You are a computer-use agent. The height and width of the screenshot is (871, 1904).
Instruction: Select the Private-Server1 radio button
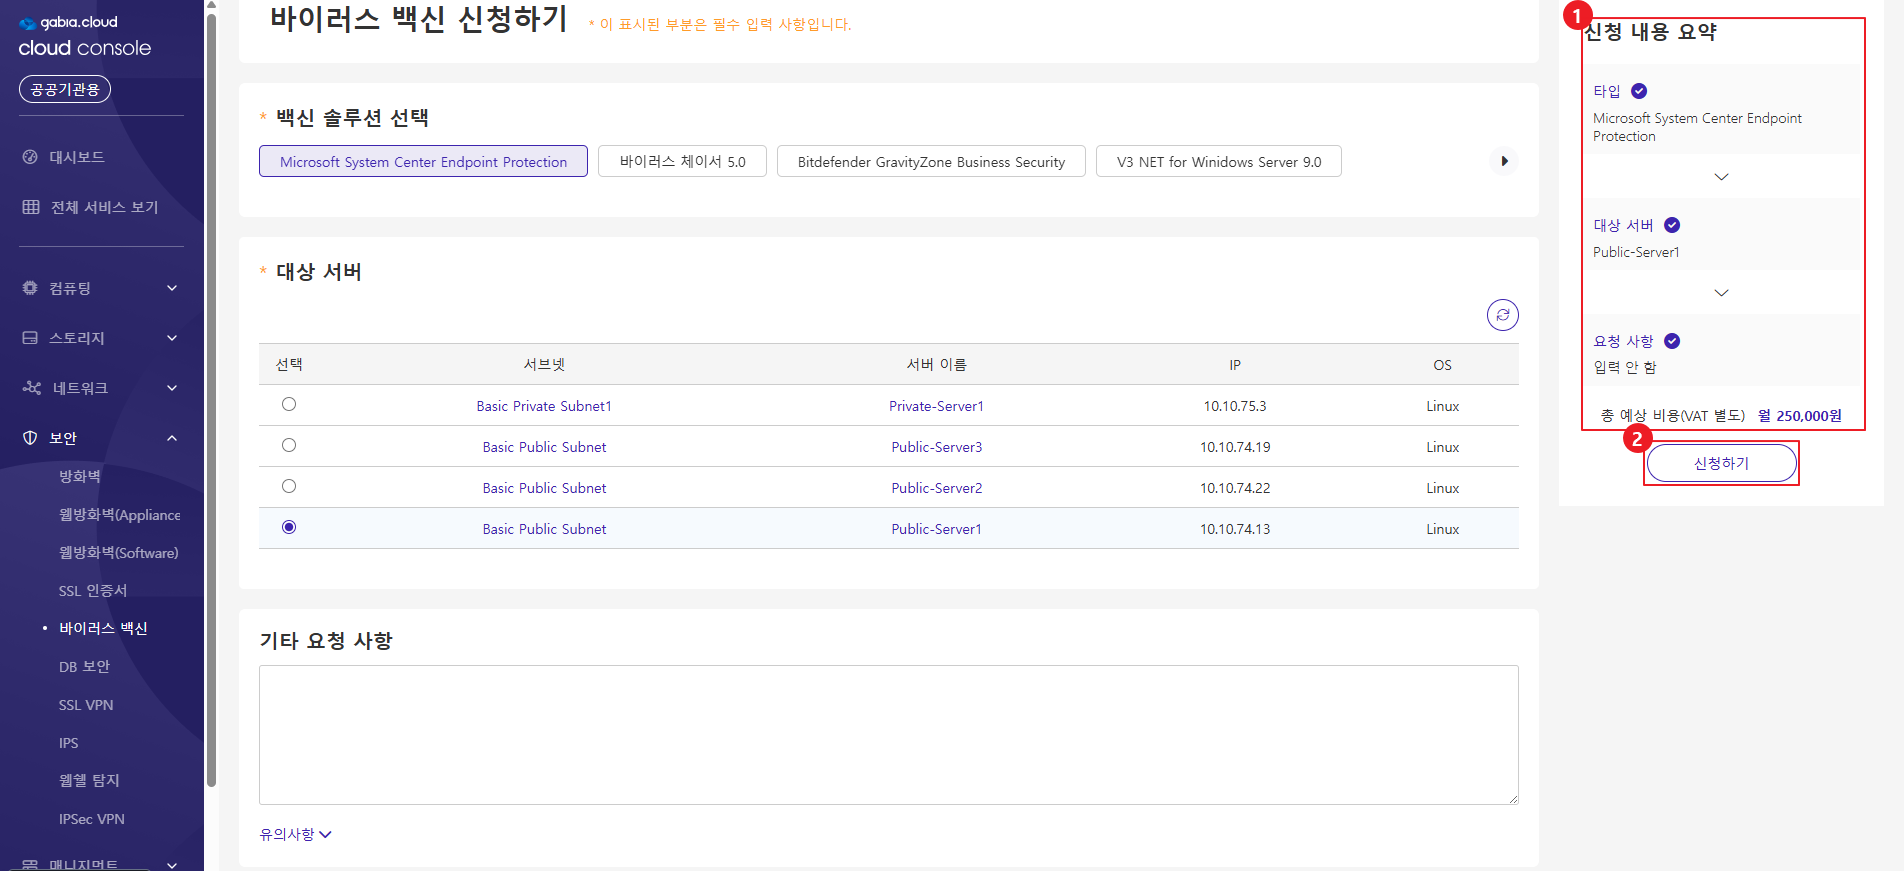289,404
